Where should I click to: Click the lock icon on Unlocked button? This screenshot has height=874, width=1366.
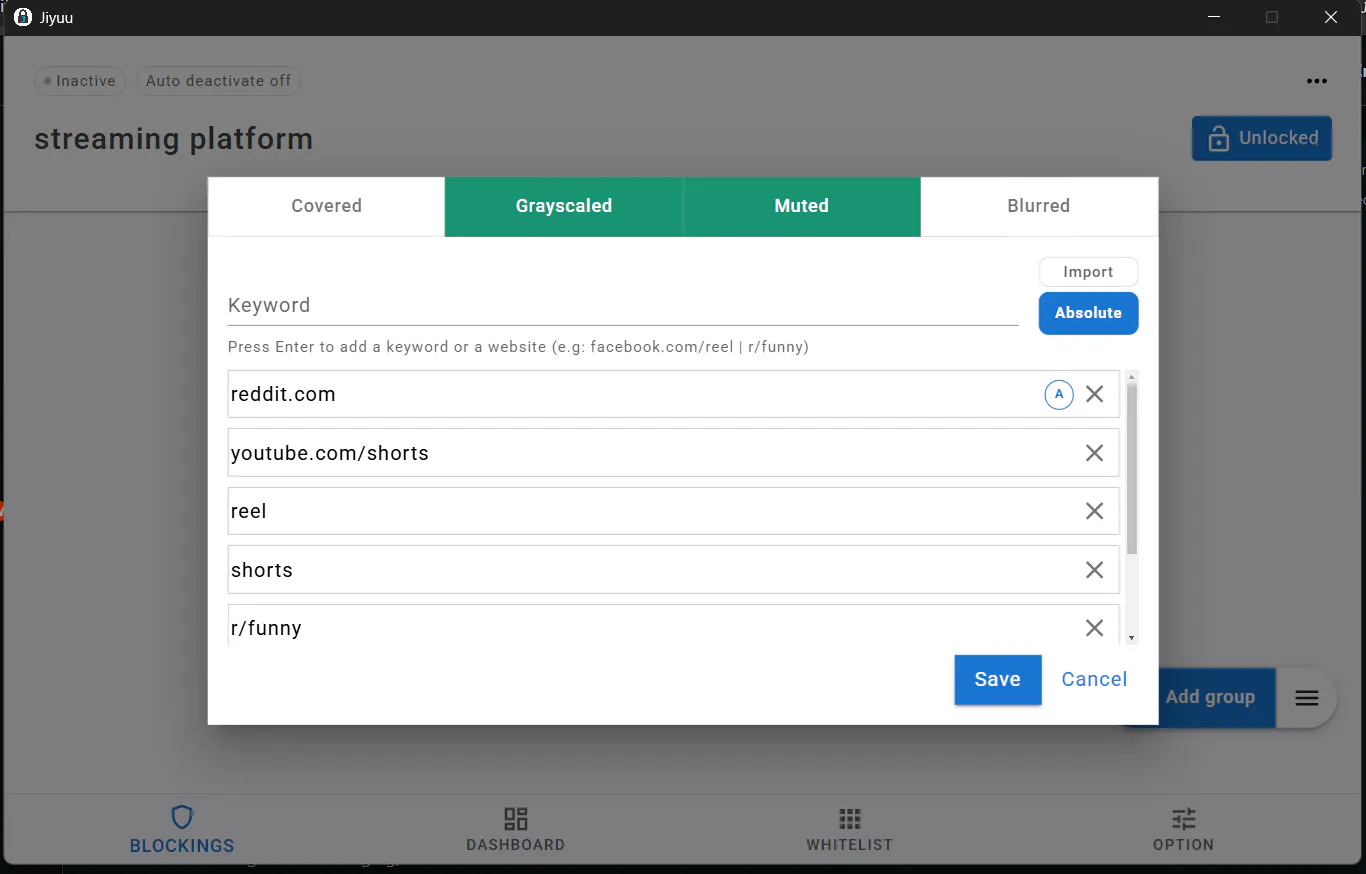[1218, 139]
